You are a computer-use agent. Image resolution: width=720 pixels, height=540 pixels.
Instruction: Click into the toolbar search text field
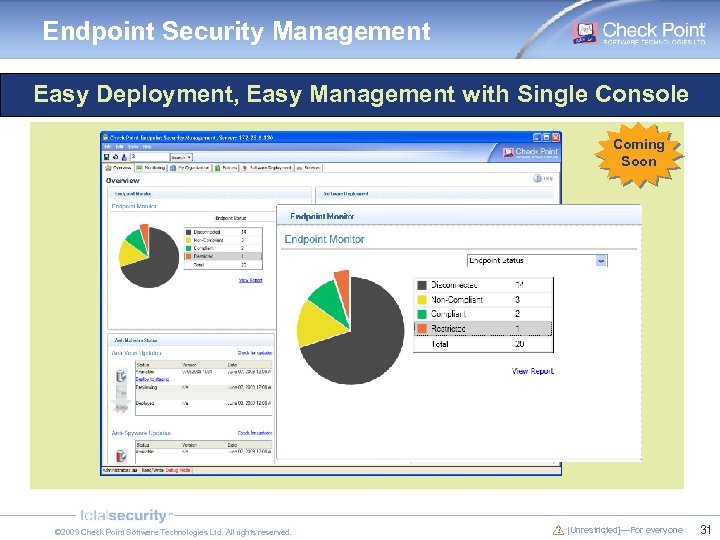150,157
